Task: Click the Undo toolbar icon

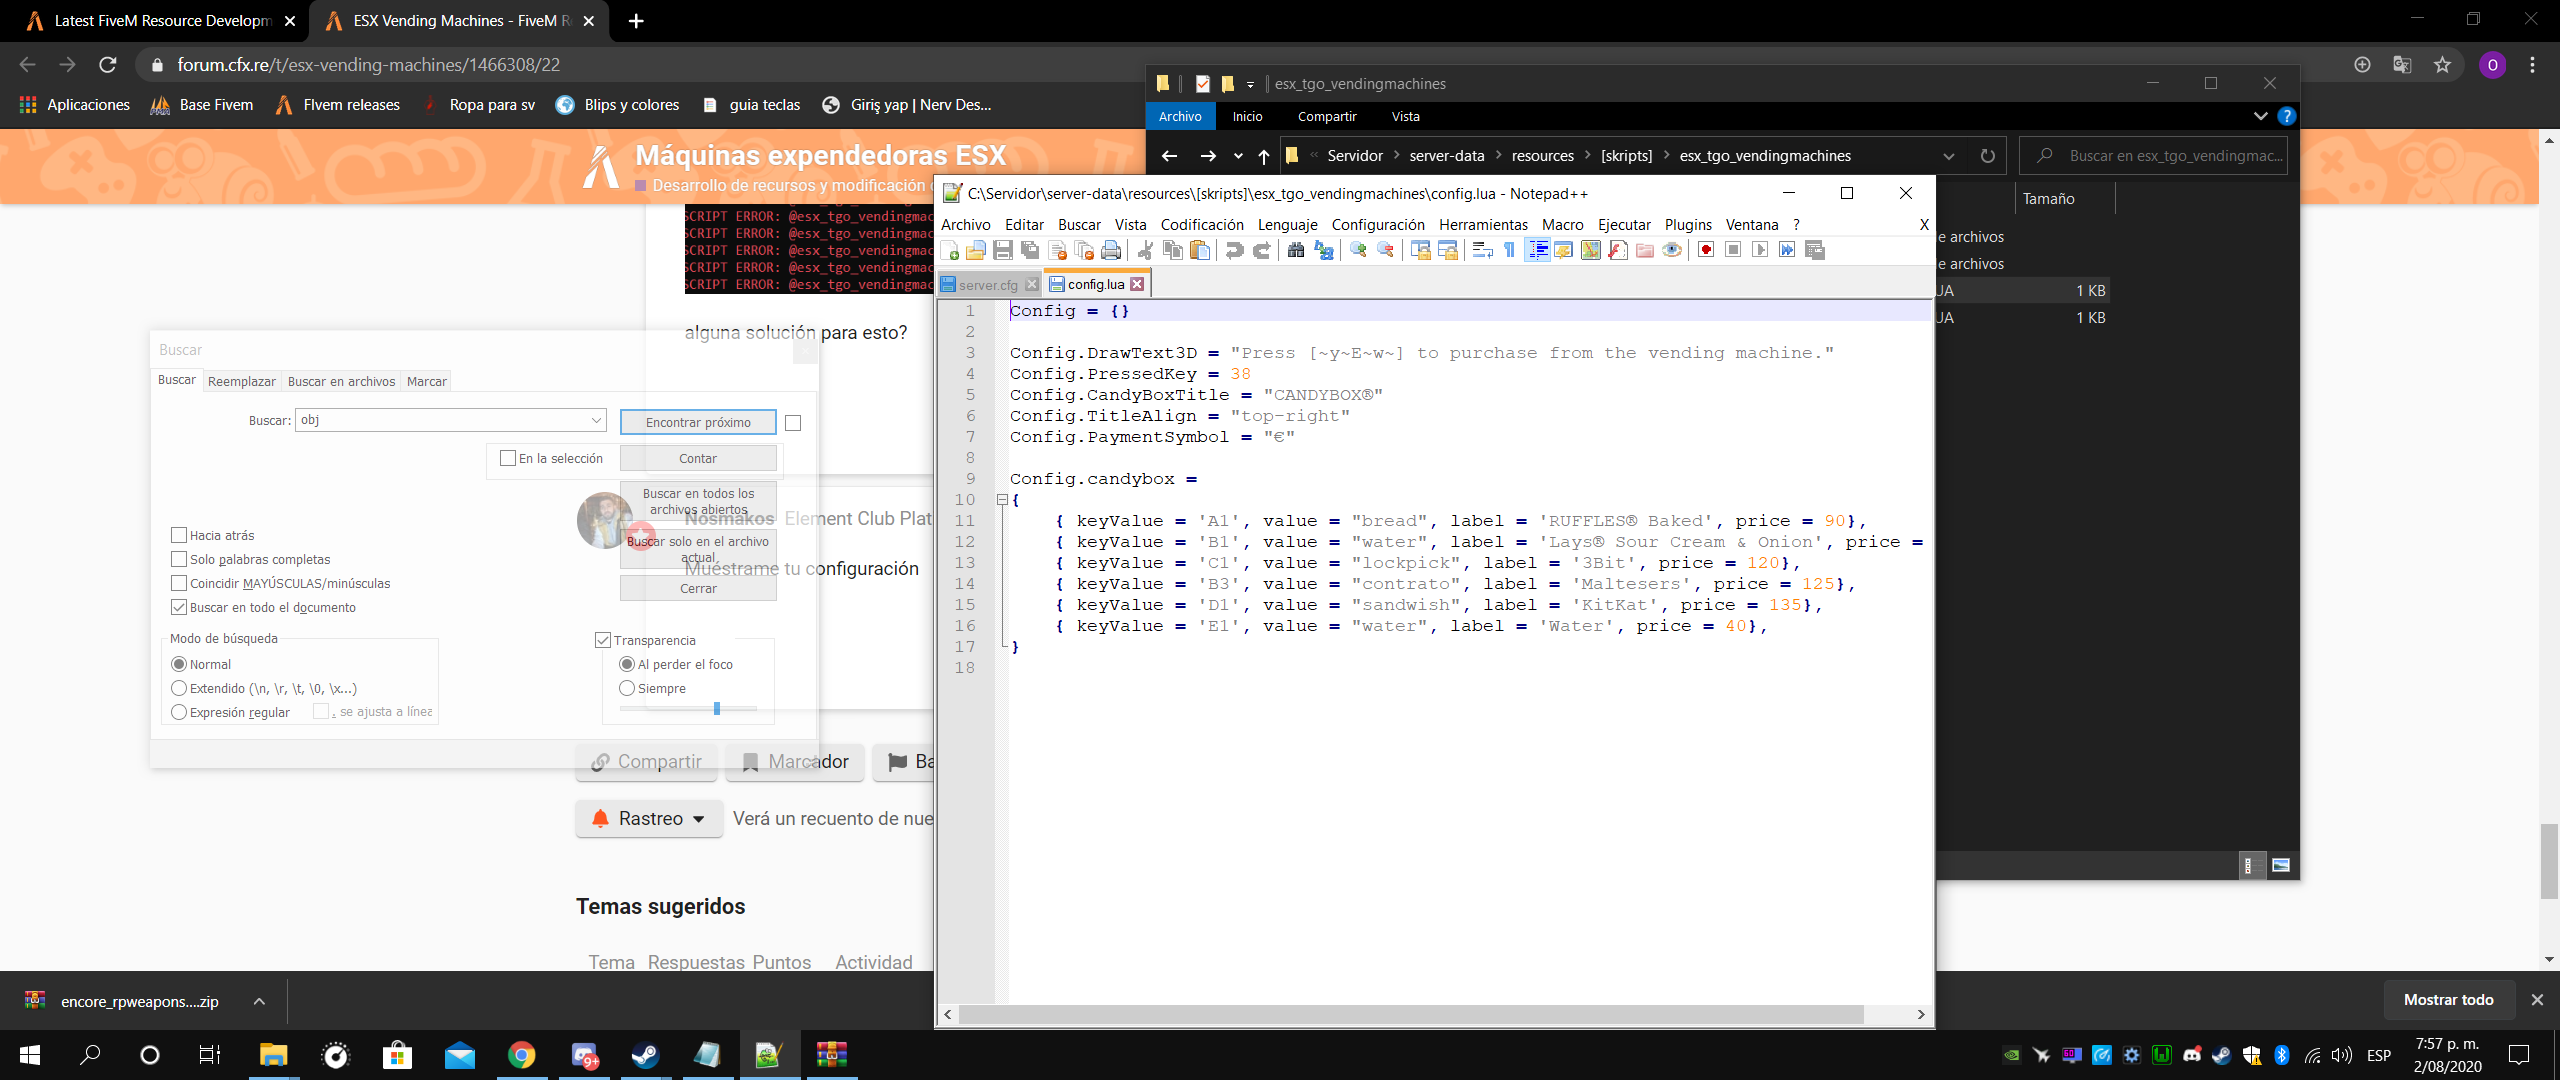Action: coord(1234,250)
